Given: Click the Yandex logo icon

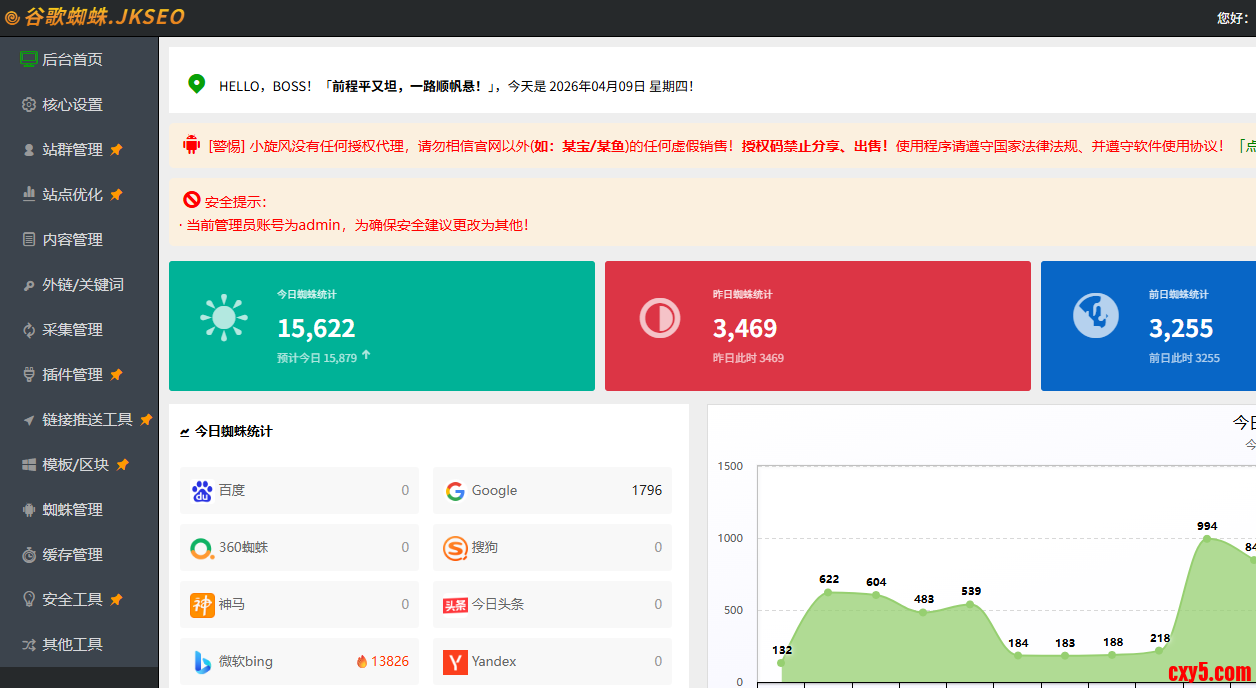Looking at the screenshot, I should tap(455, 662).
